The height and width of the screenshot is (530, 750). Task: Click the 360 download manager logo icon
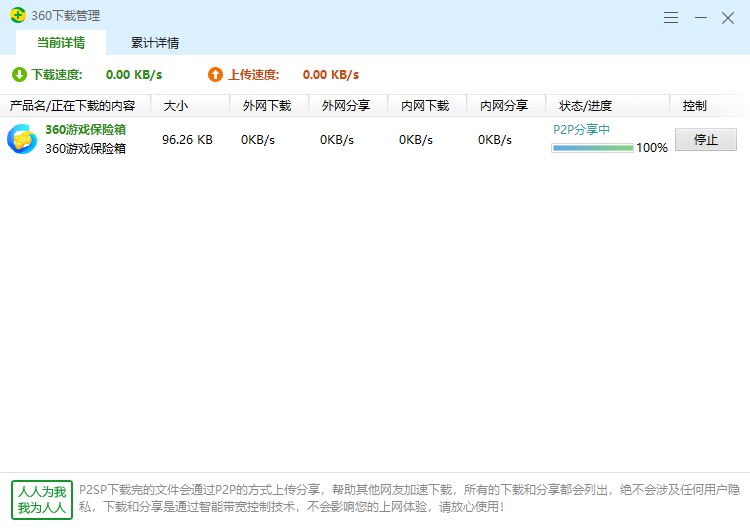point(18,15)
